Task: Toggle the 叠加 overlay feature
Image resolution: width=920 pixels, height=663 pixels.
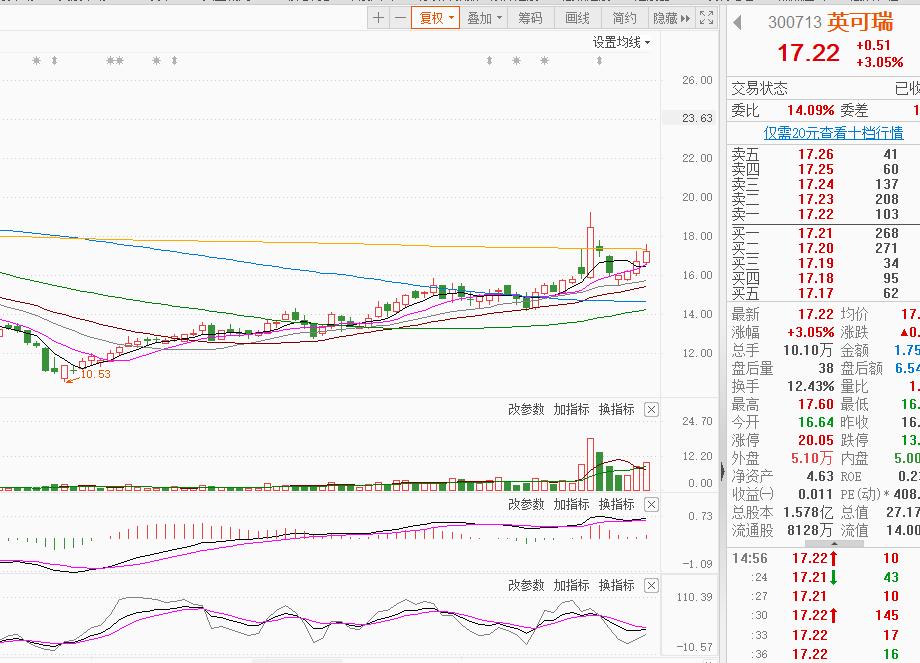Action: point(479,18)
